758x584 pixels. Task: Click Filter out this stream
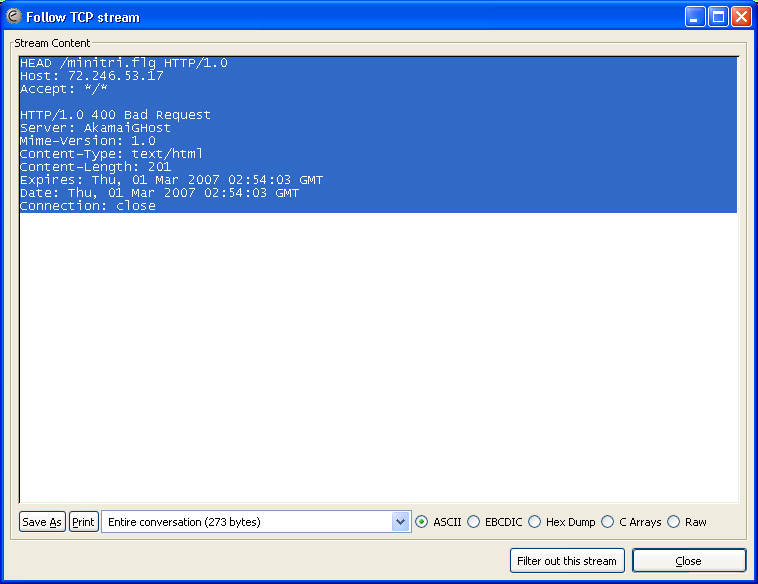[x=567, y=561]
